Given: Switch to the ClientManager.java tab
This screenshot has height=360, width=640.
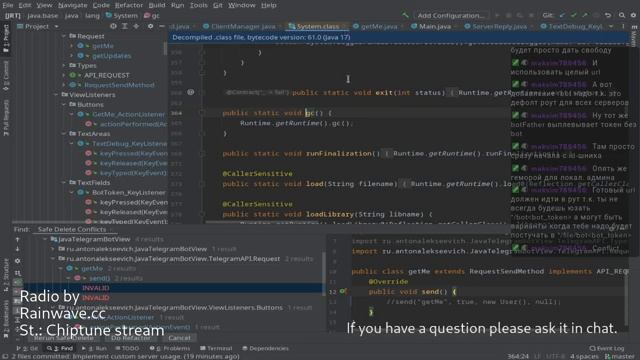Looking at the screenshot, I should coord(239,26).
